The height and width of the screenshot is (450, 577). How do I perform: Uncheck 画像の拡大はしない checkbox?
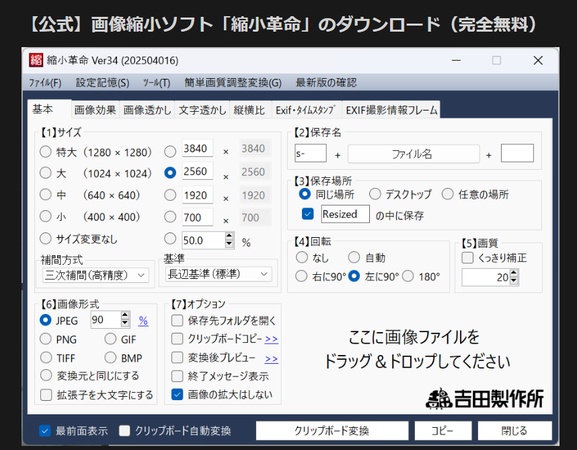coord(177,394)
